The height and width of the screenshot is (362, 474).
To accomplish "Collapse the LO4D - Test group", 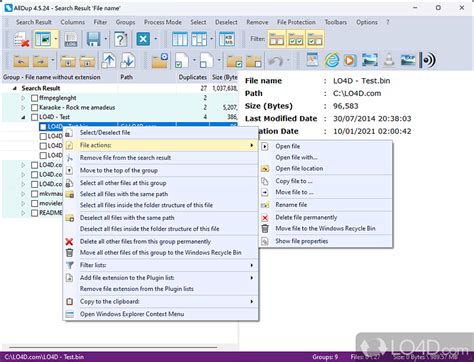I will [x=23, y=117].
